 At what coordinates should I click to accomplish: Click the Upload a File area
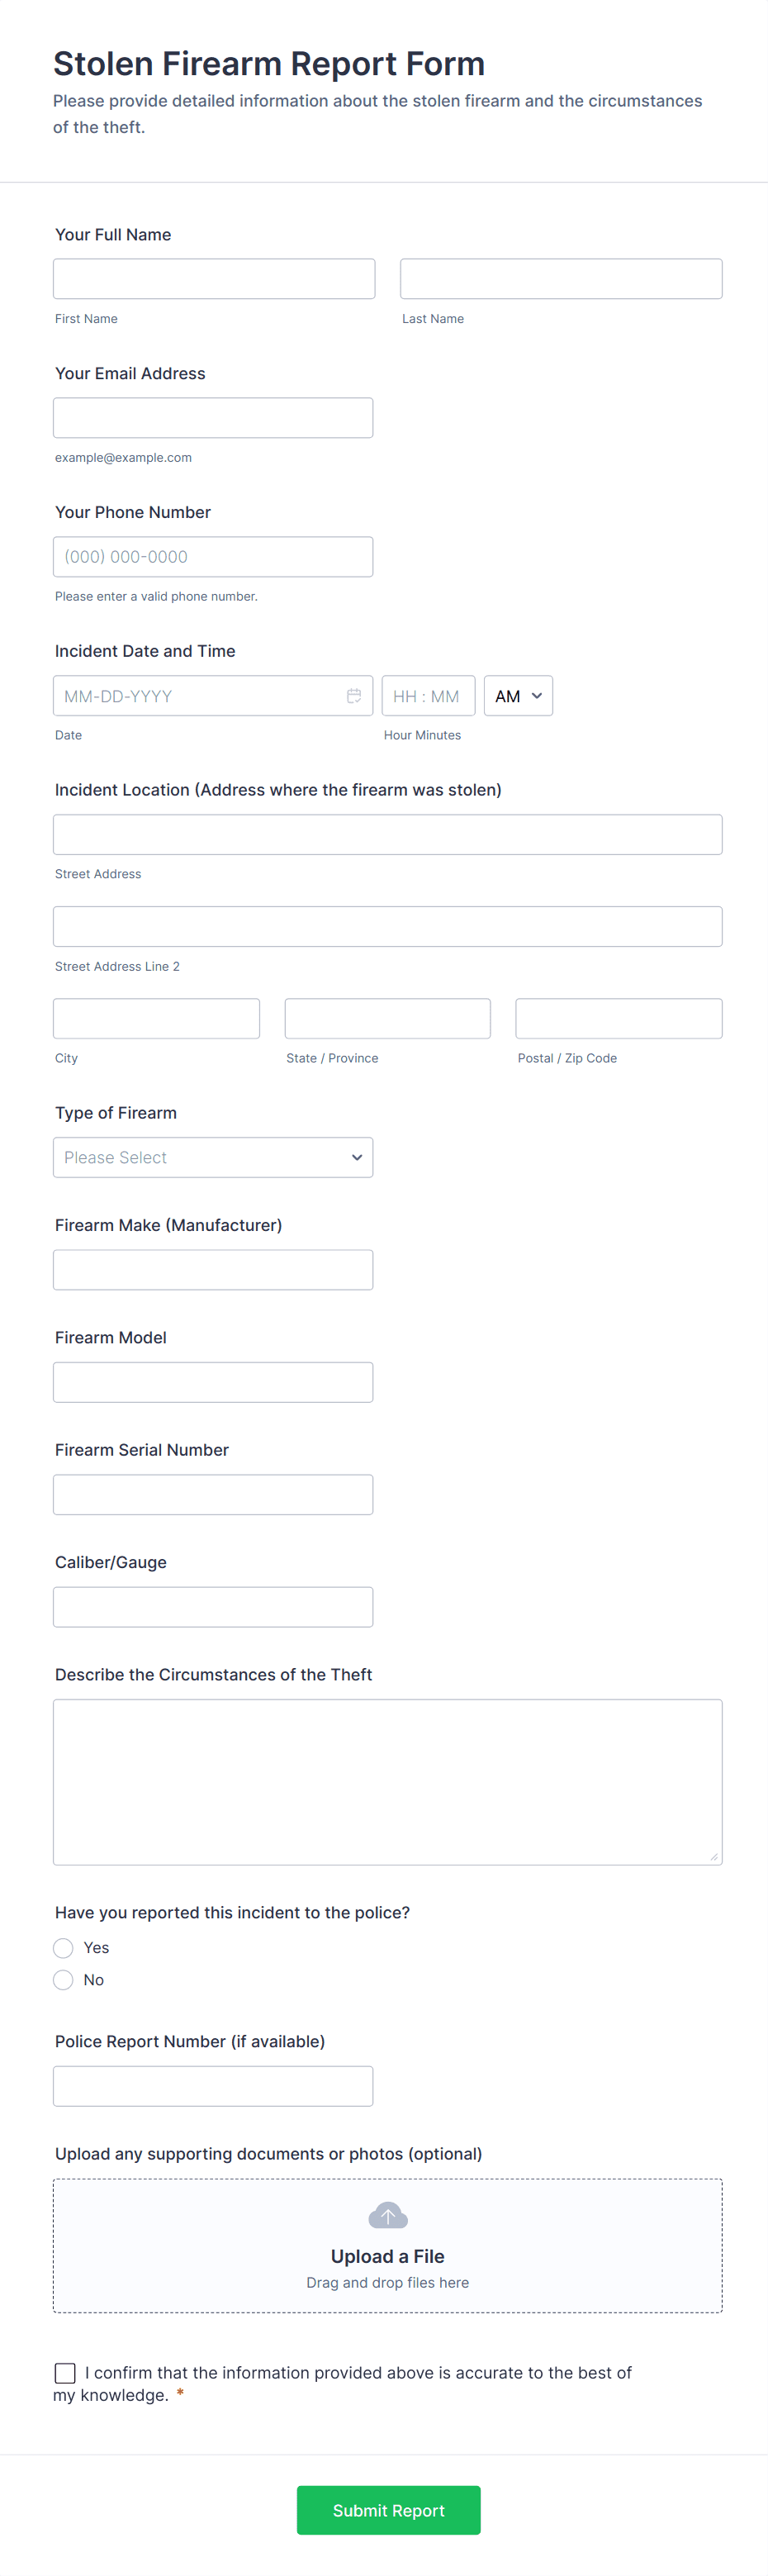coord(388,2256)
